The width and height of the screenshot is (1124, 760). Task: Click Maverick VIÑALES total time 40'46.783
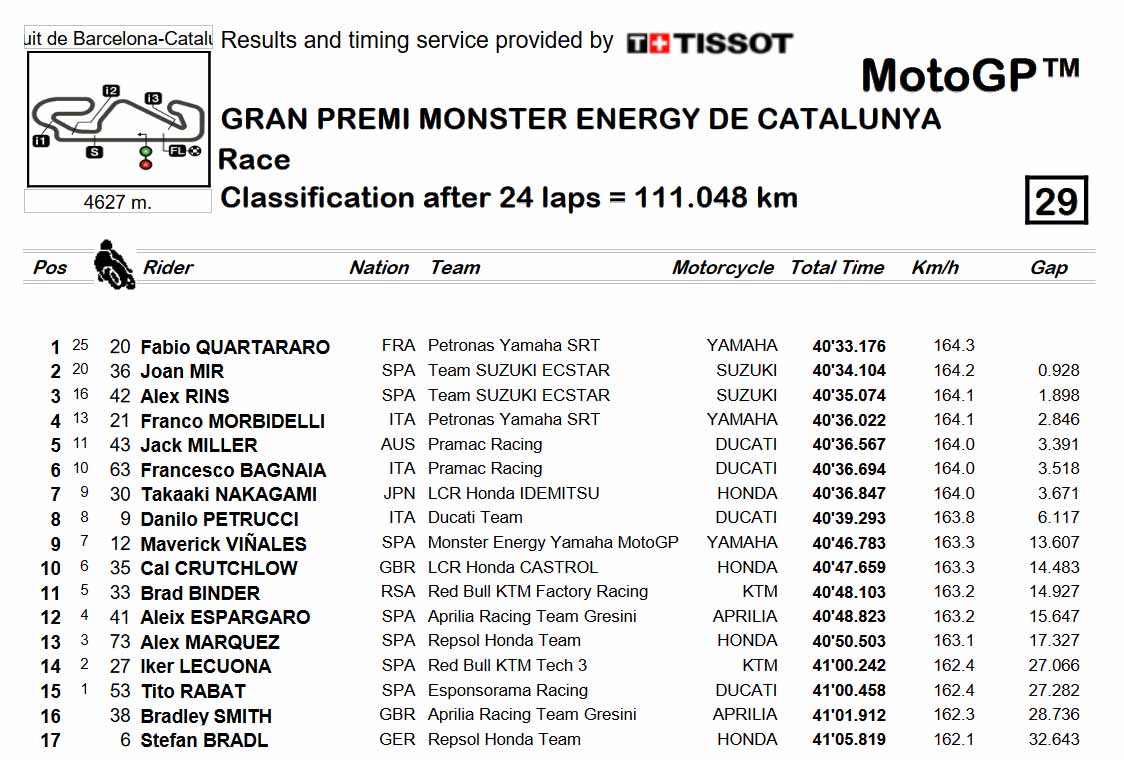coord(849,543)
